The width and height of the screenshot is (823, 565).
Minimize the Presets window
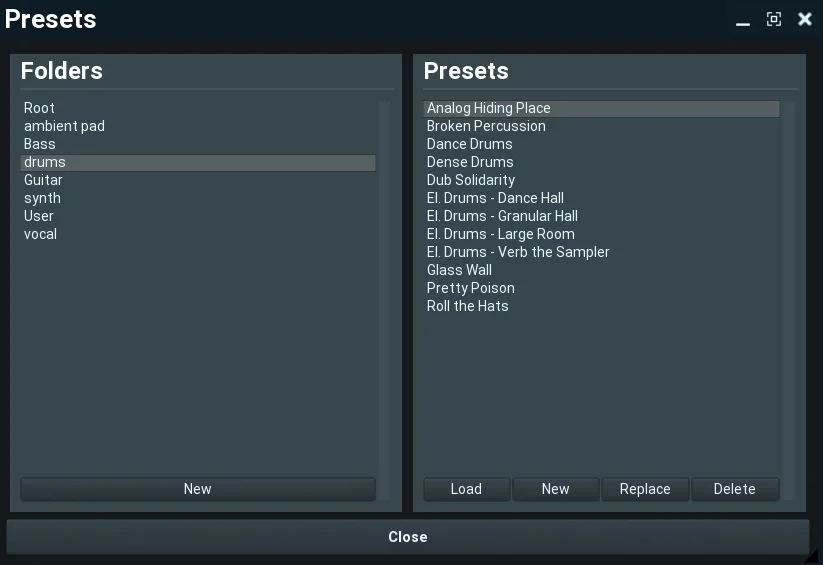tap(742, 20)
